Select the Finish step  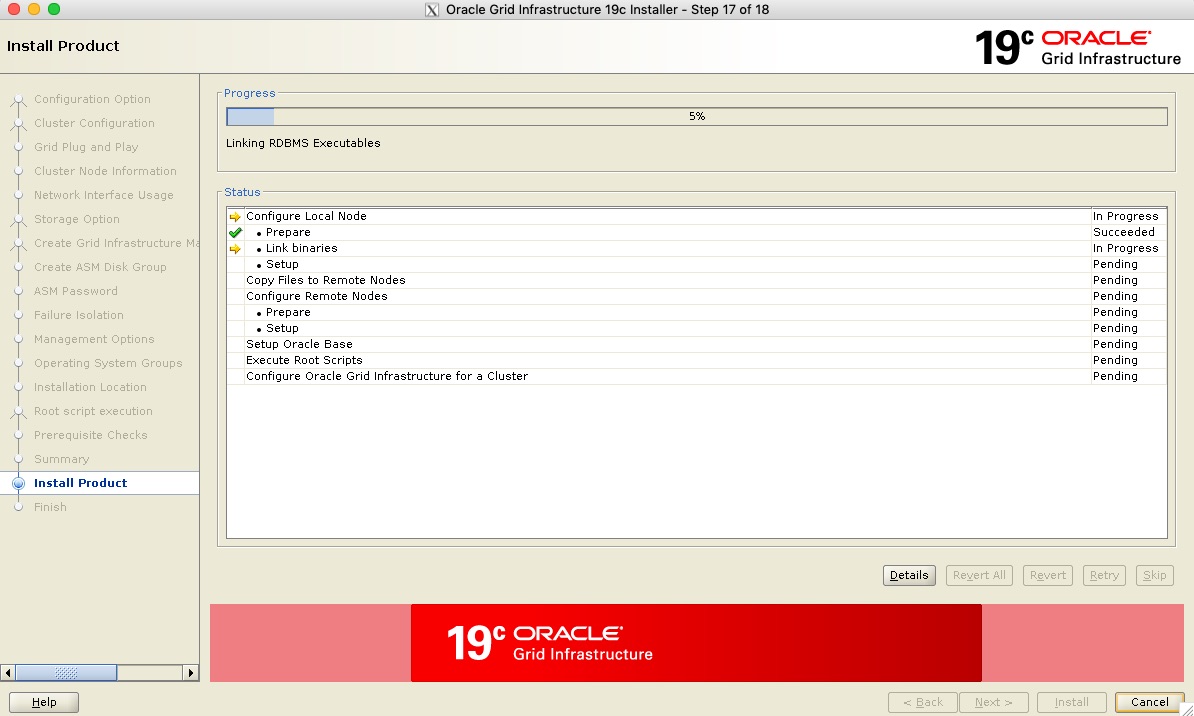coord(50,507)
